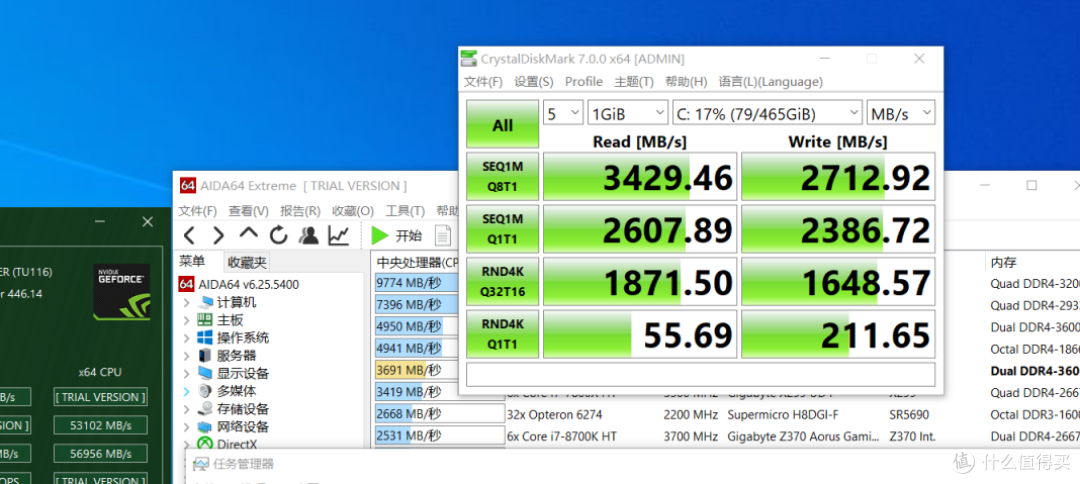Select 计算机 item in AIDA64 tree

click(x=227, y=302)
